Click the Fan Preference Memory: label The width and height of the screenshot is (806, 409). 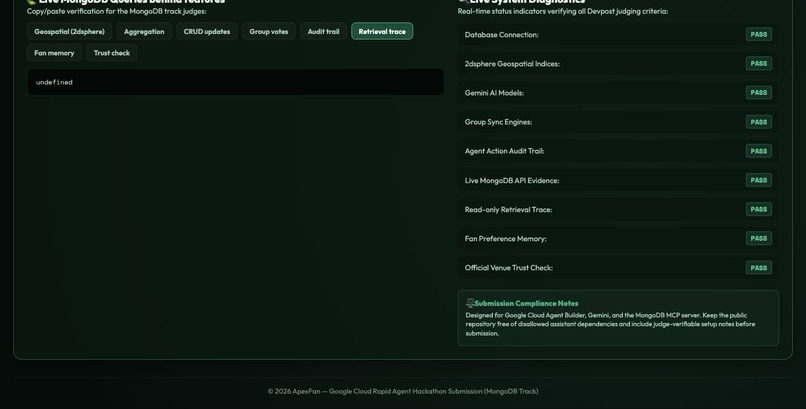pos(505,239)
